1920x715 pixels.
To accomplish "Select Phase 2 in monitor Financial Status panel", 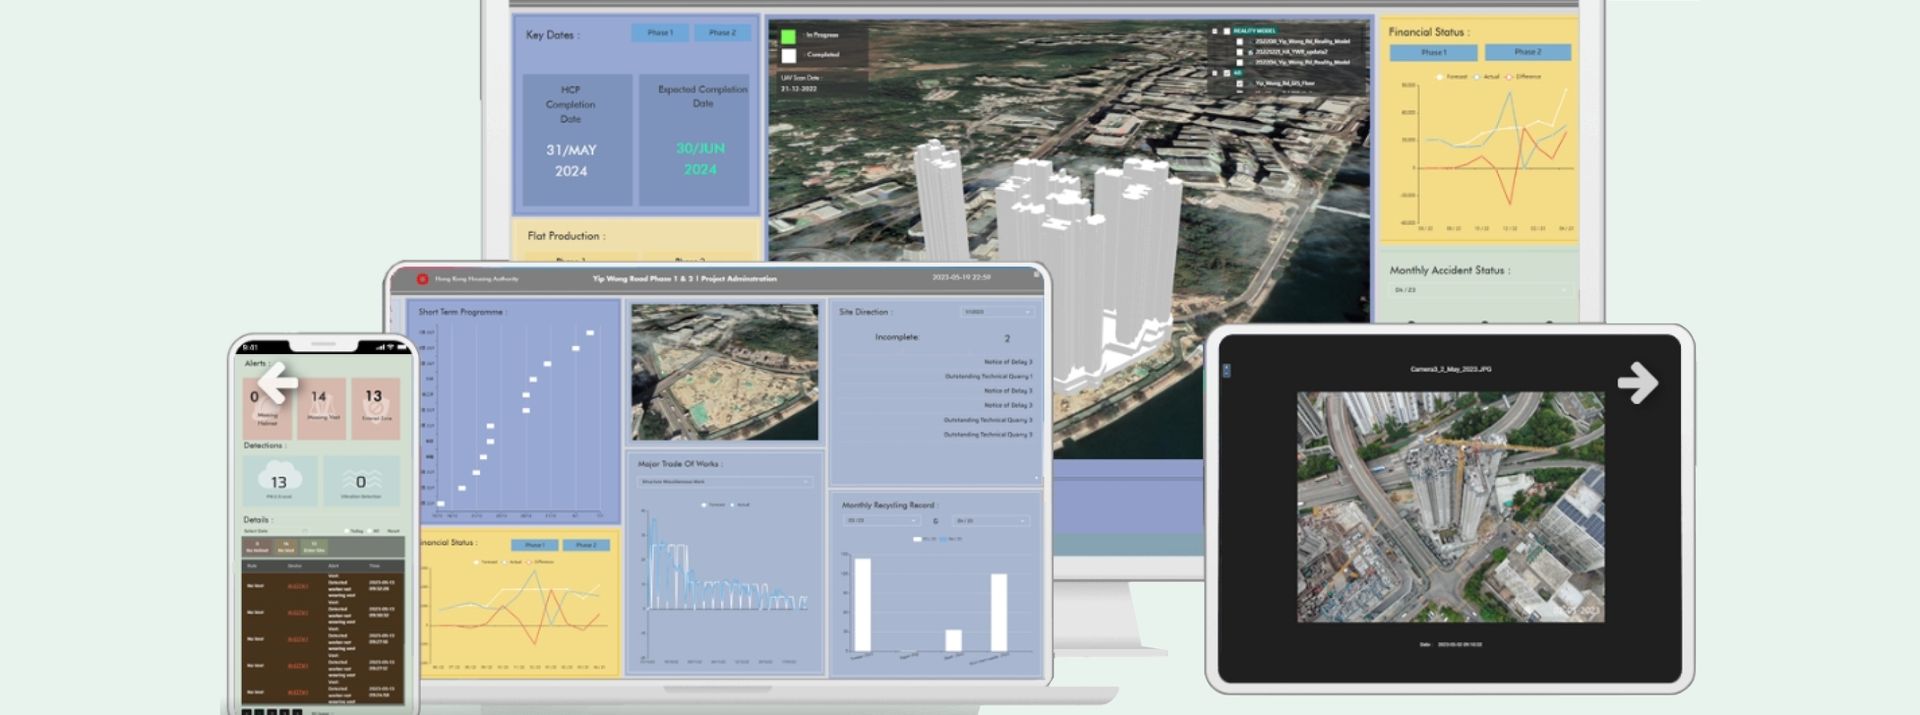I will (x=1527, y=52).
